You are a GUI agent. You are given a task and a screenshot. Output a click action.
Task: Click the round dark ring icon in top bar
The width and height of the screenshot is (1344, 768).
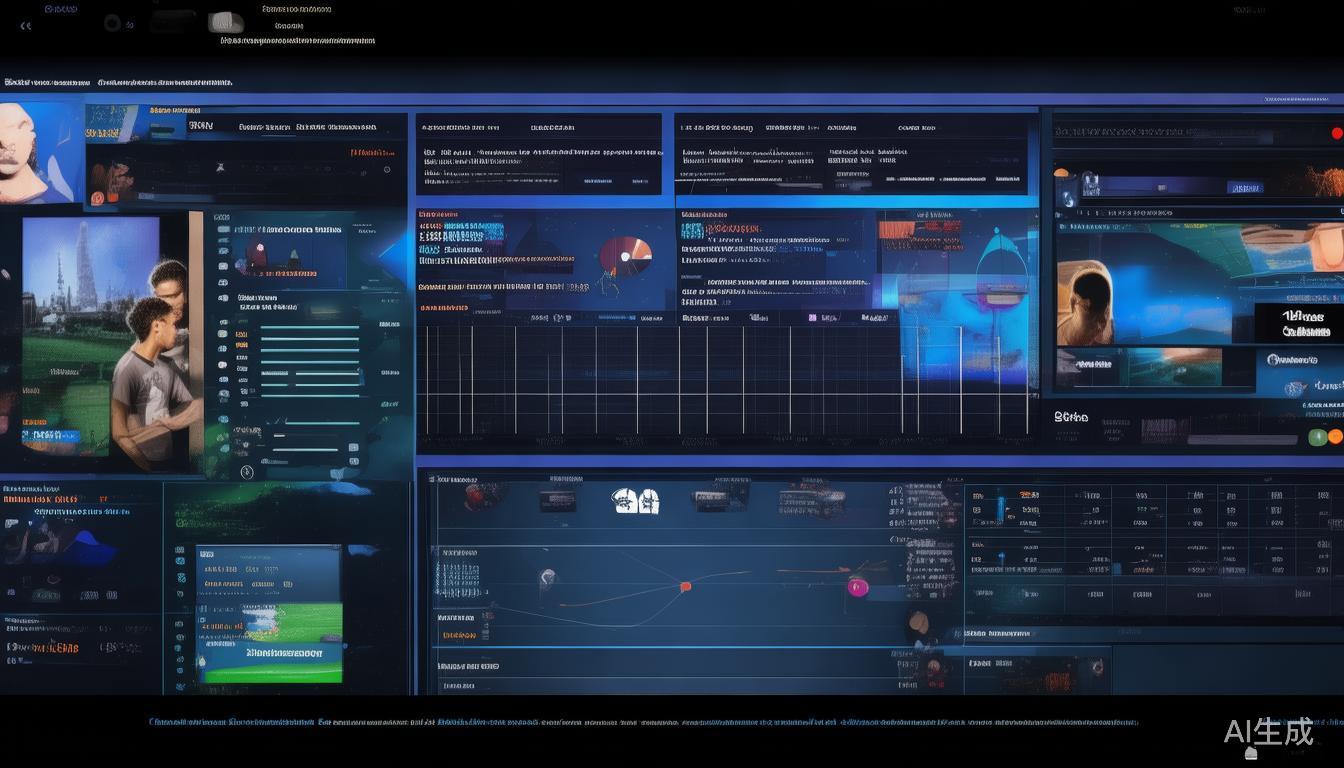[x=112, y=23]
